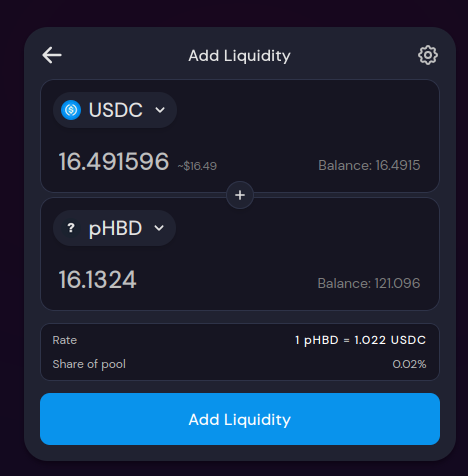Click the USDC coin logo icon
468x476 pixels.
(71, 110)
